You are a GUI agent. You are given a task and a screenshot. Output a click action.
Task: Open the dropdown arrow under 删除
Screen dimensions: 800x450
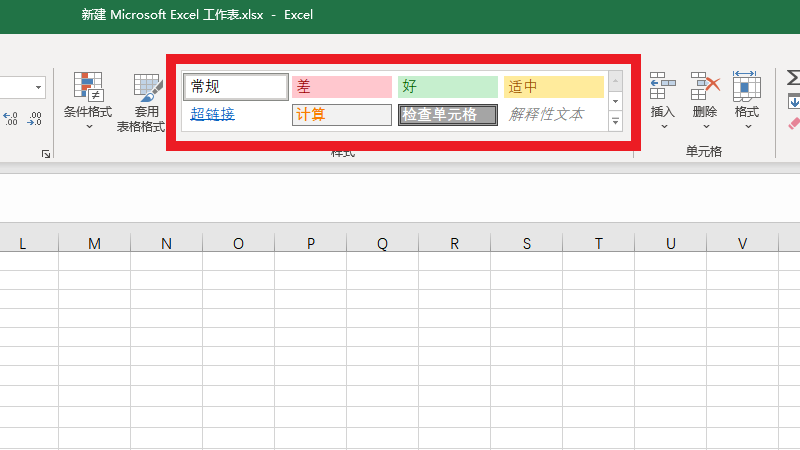(x=705, y=127)
